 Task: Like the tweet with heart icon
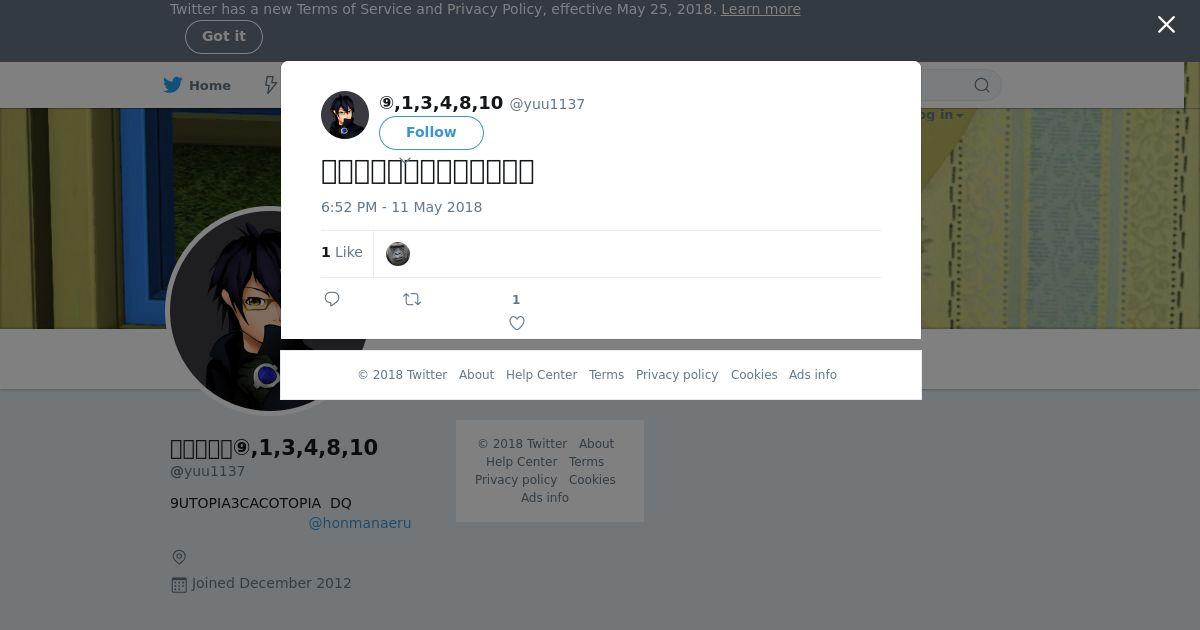pos(517,323)
